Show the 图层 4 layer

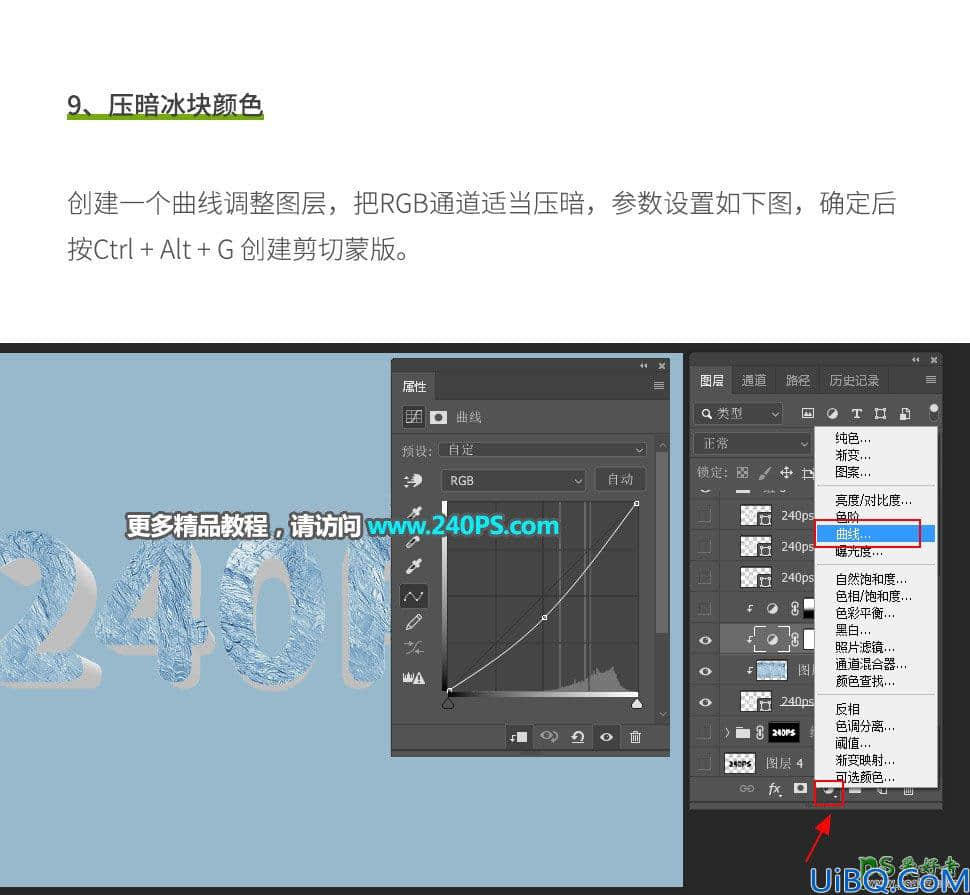coord(705,763)
